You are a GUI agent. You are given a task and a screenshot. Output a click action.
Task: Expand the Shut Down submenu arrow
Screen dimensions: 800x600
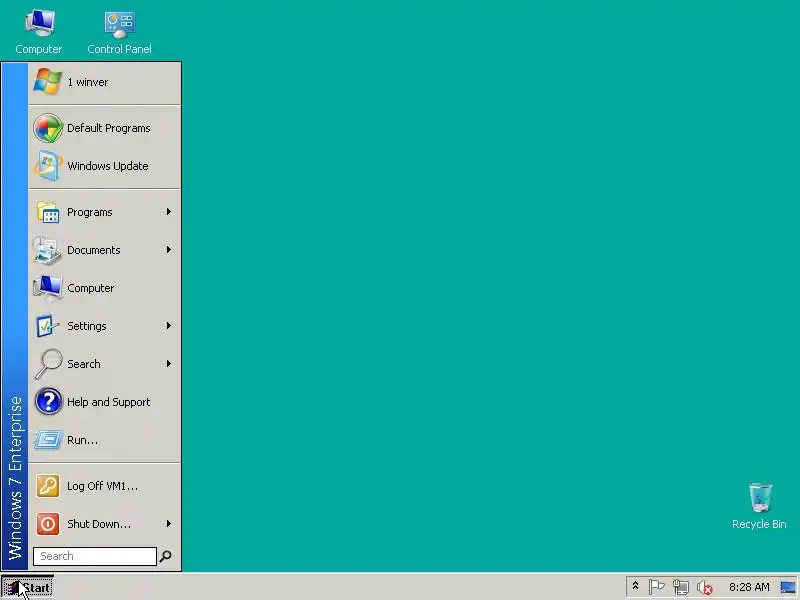(x=169, y=523)
